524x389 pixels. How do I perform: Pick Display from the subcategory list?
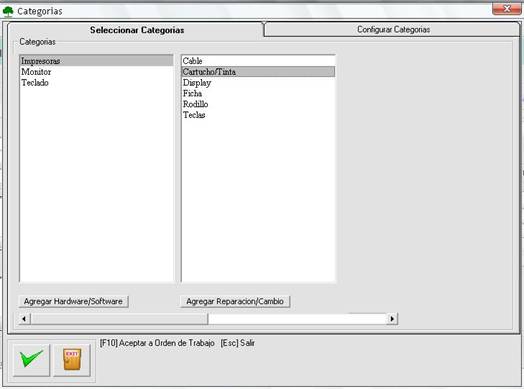(258, 83)
